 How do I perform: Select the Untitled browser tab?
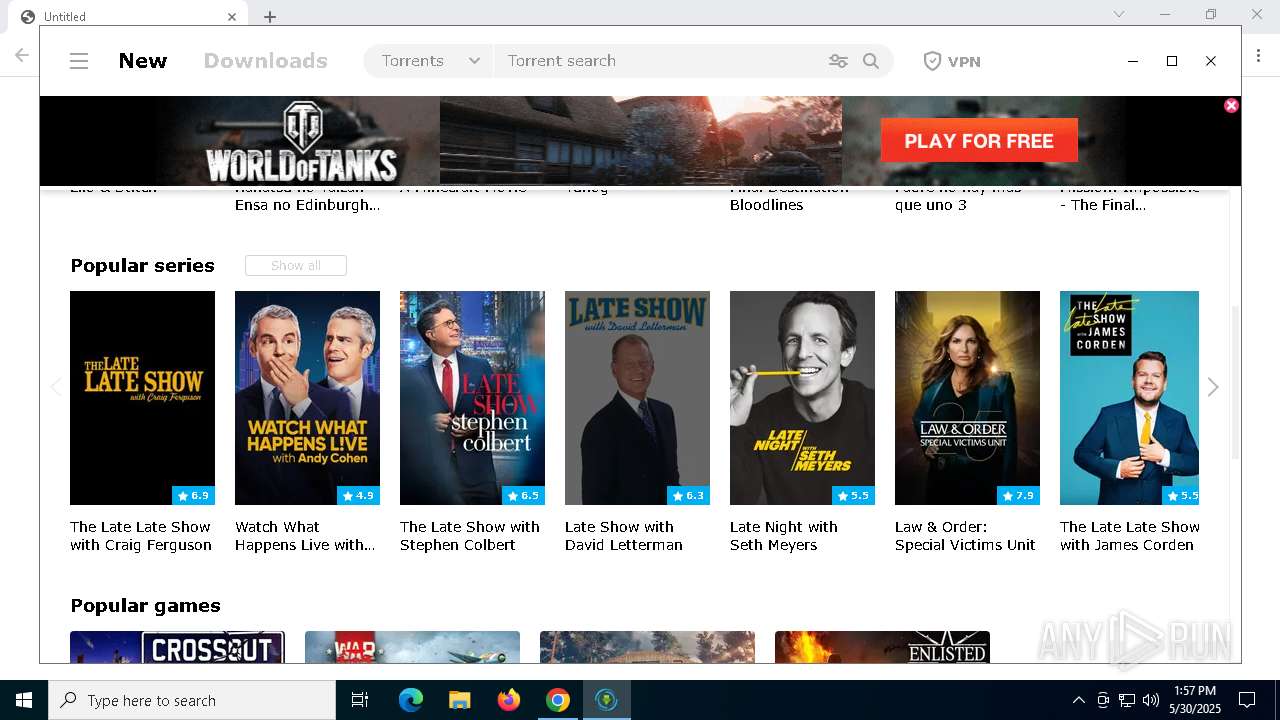point(130,16)
